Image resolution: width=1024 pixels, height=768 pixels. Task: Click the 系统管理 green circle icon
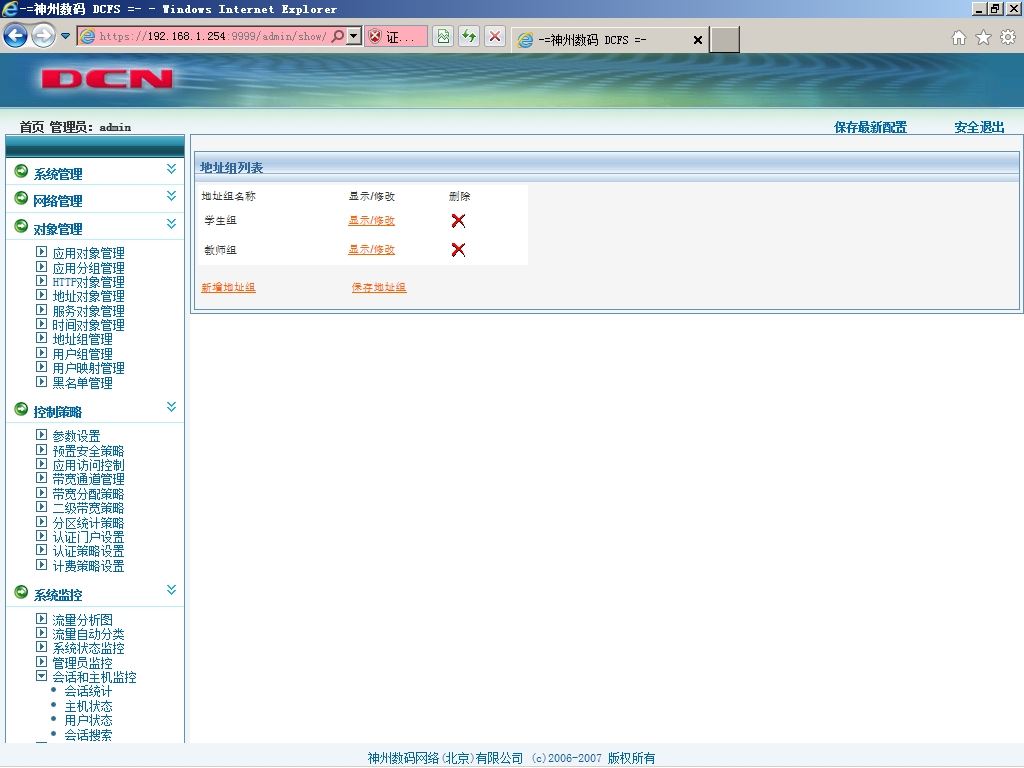(x=21, y=171)
